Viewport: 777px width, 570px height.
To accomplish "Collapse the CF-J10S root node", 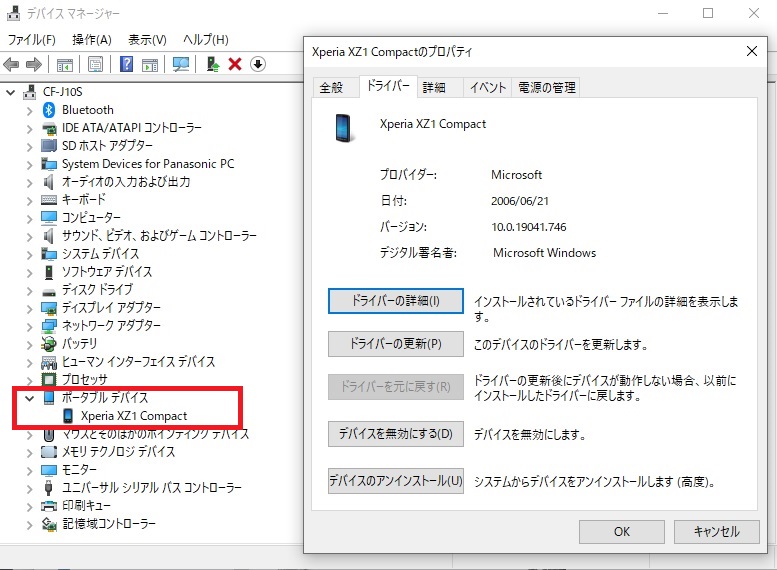I will click(x=10, y=92).
